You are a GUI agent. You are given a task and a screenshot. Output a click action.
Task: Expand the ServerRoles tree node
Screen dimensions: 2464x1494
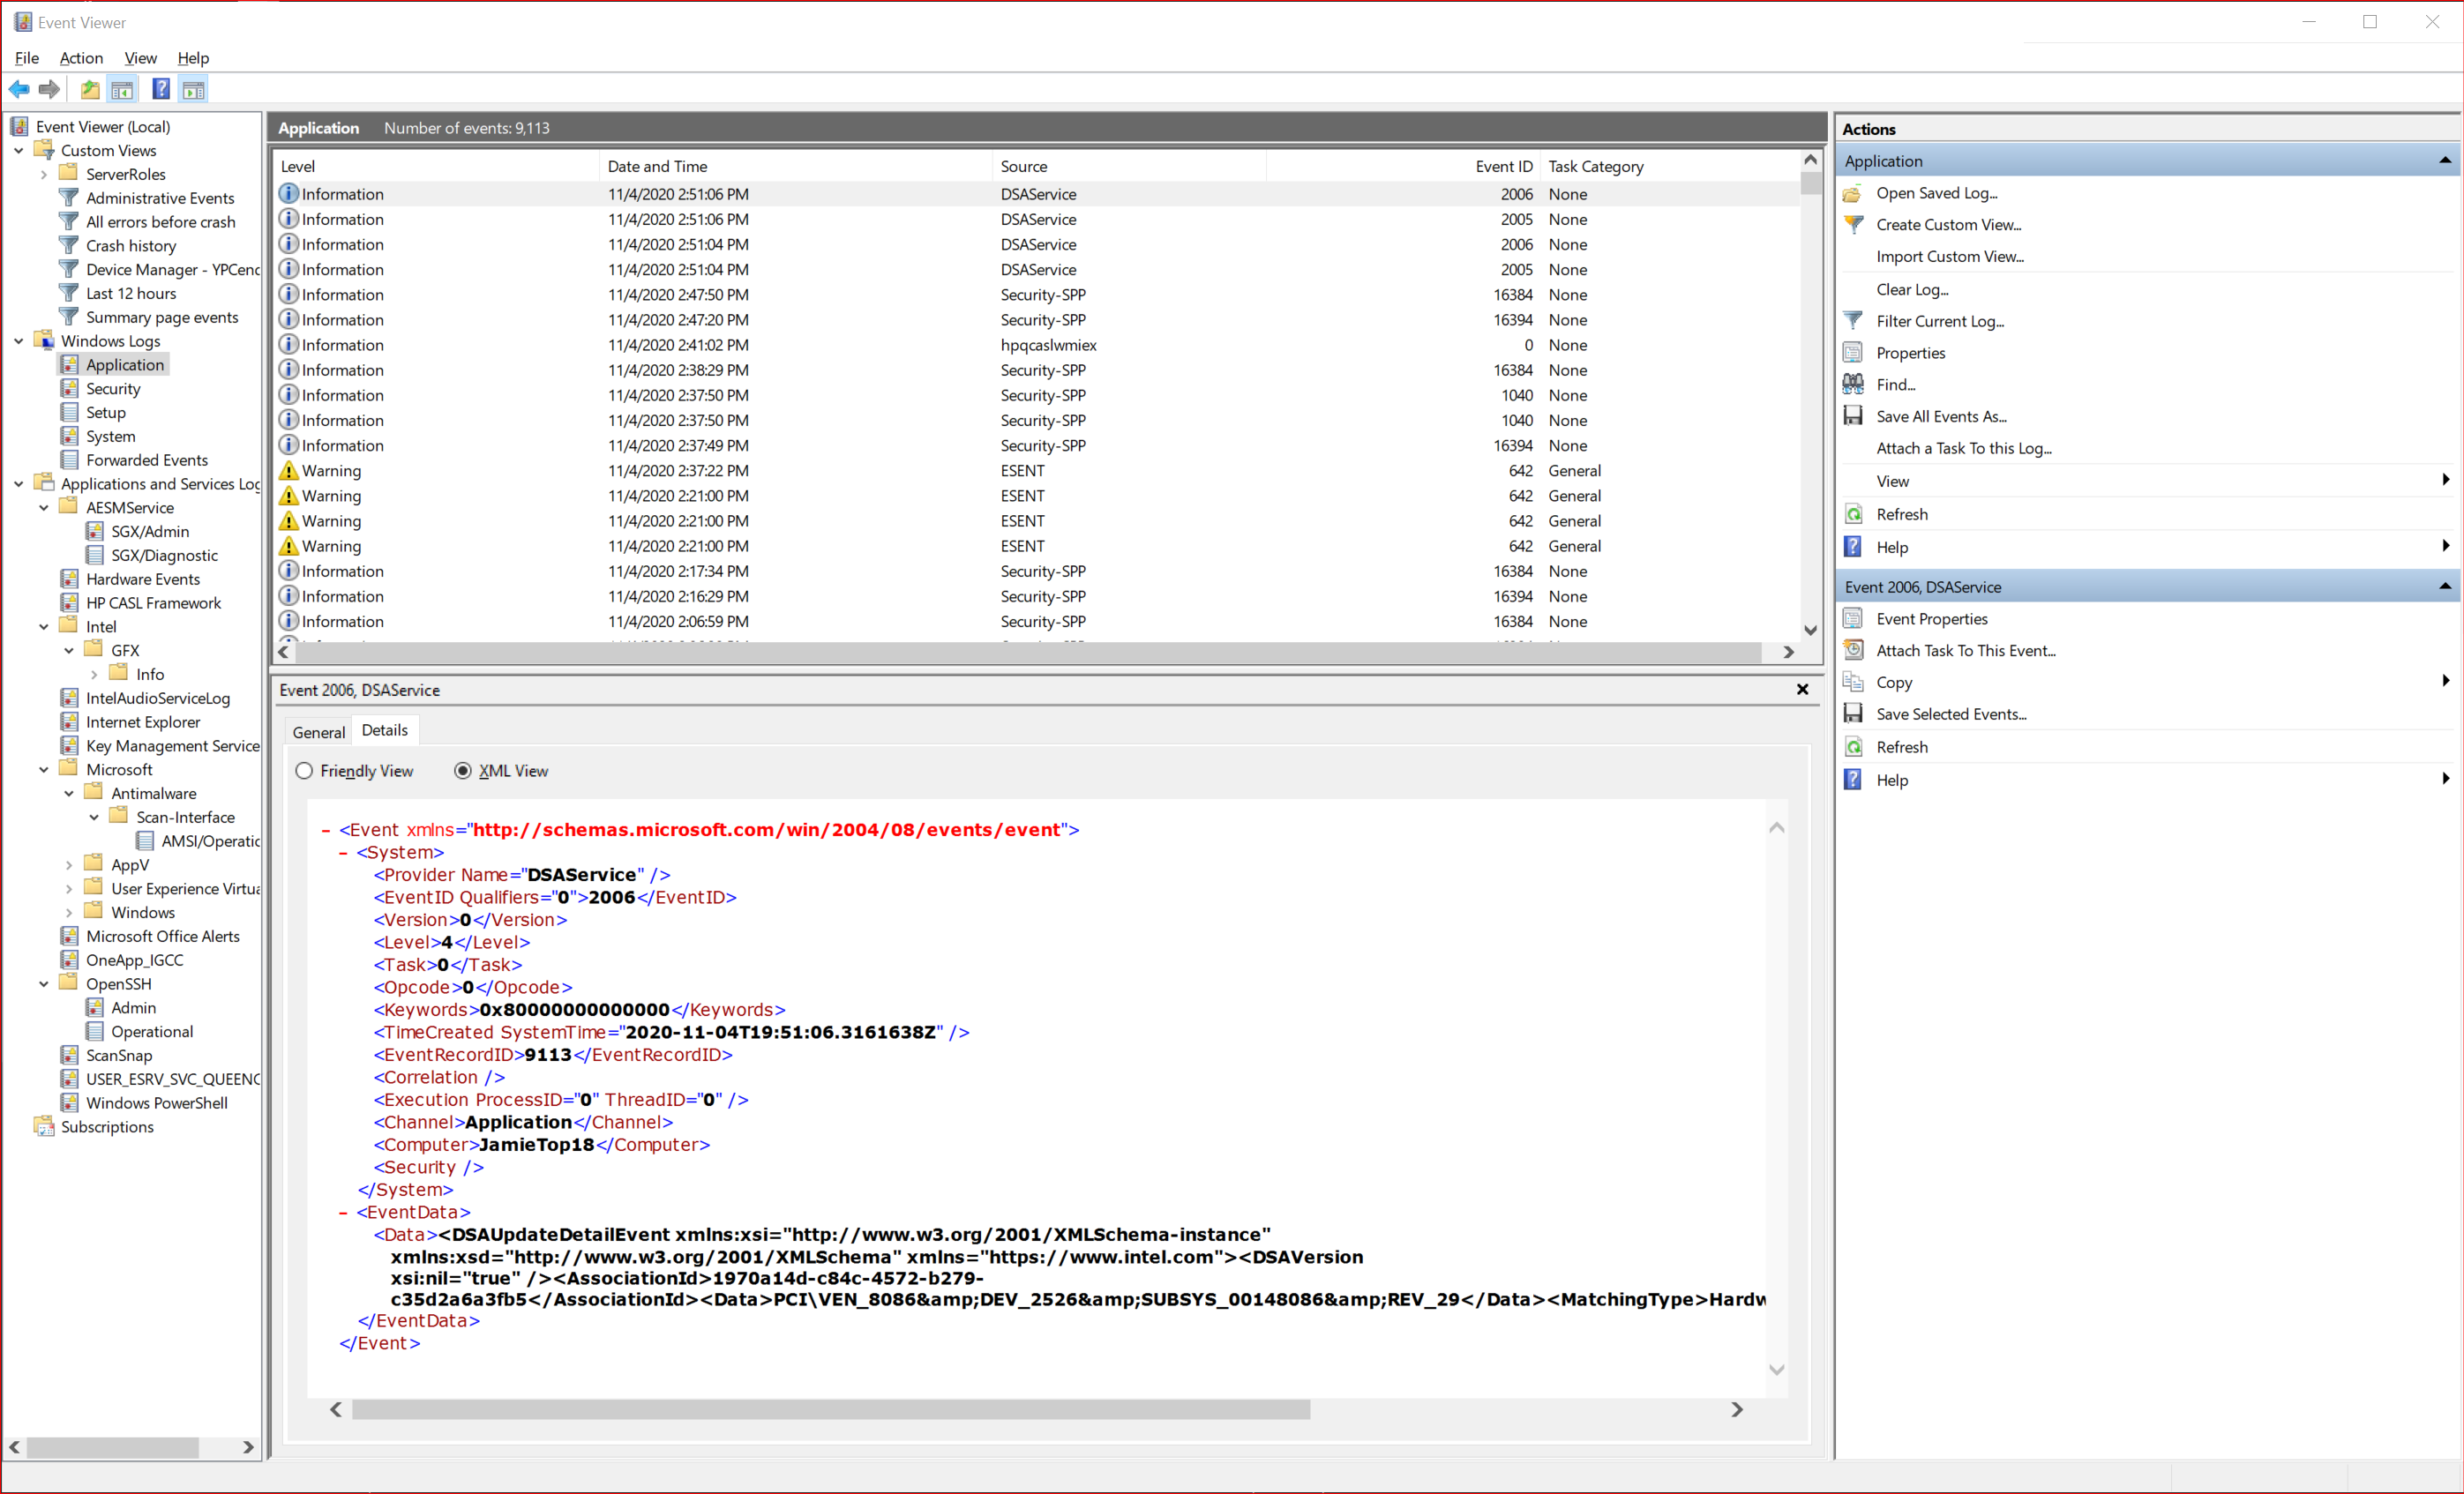(x=44, y=174)
